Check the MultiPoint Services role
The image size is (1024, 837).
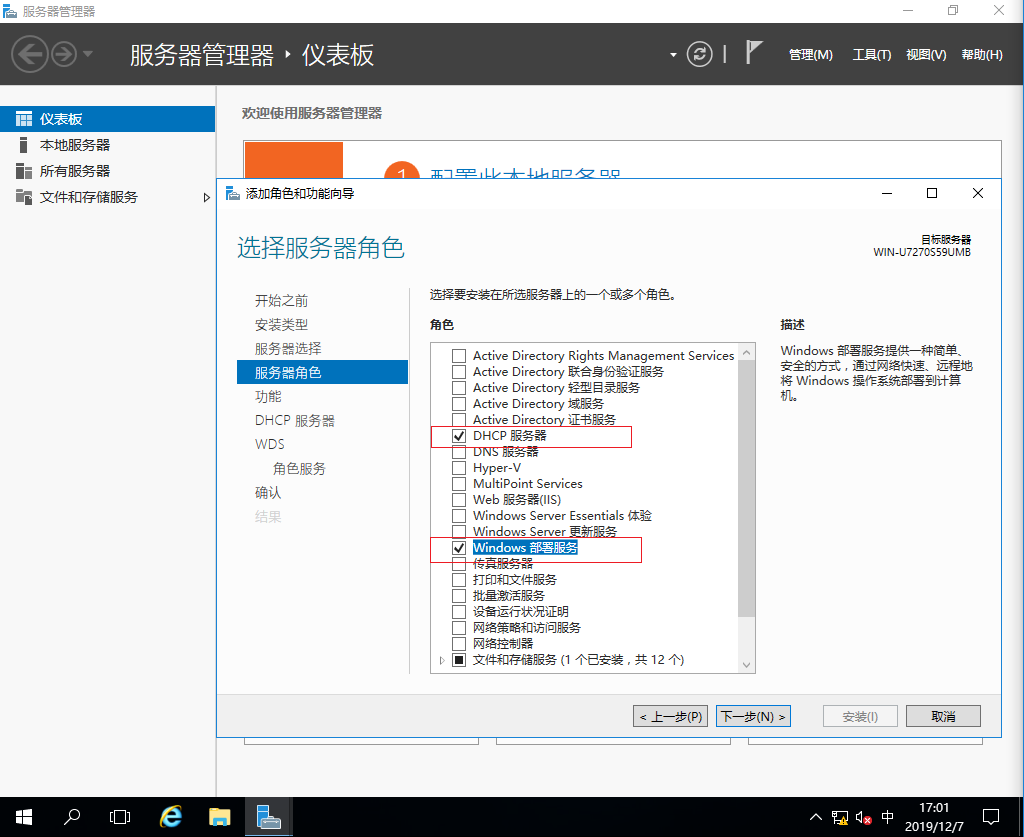tap(459, 484)
